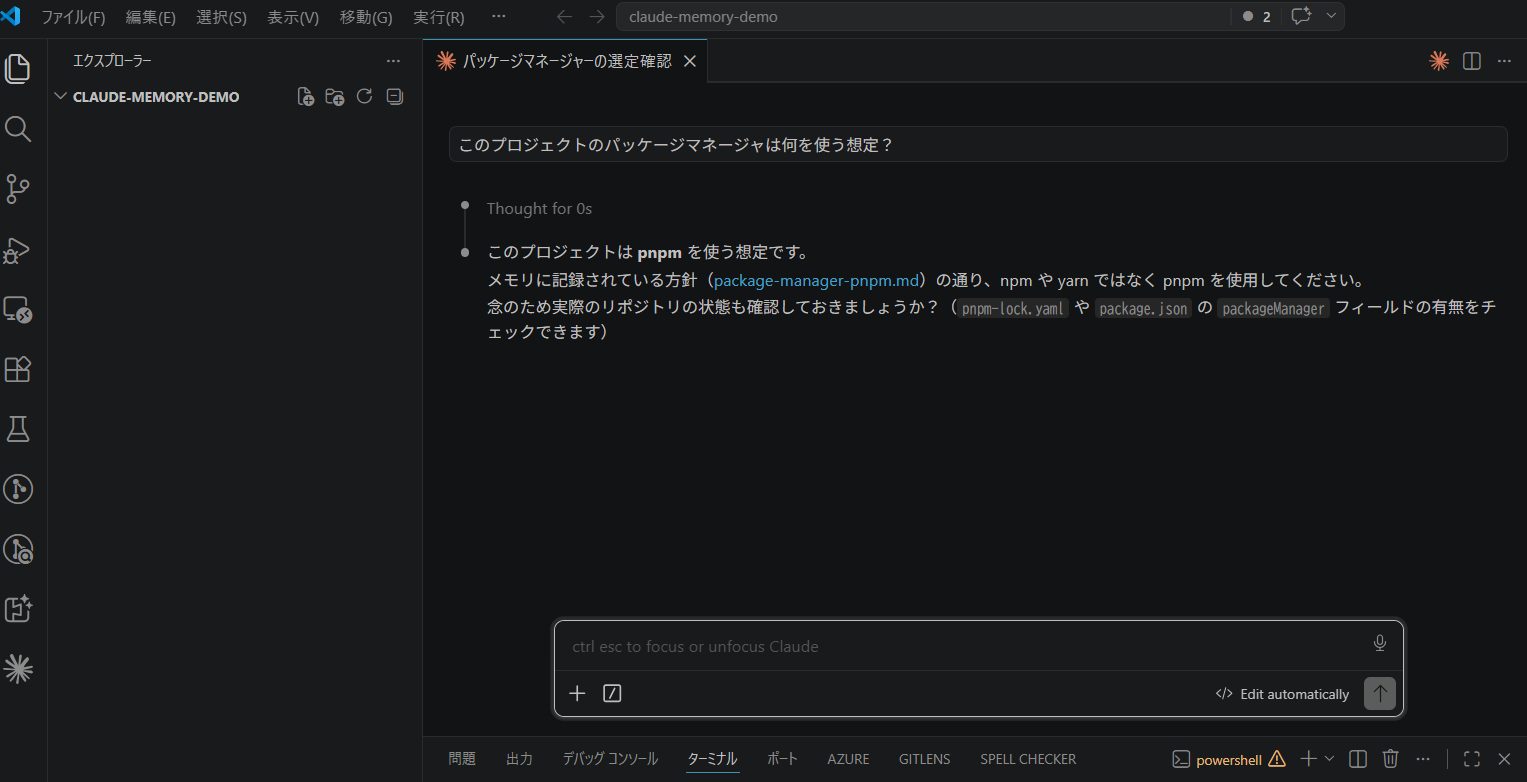Screen dimensions: 1527x782
Task: Start voice input with microphone icon
Action: pyautogui.click(x=1380, y=643)
